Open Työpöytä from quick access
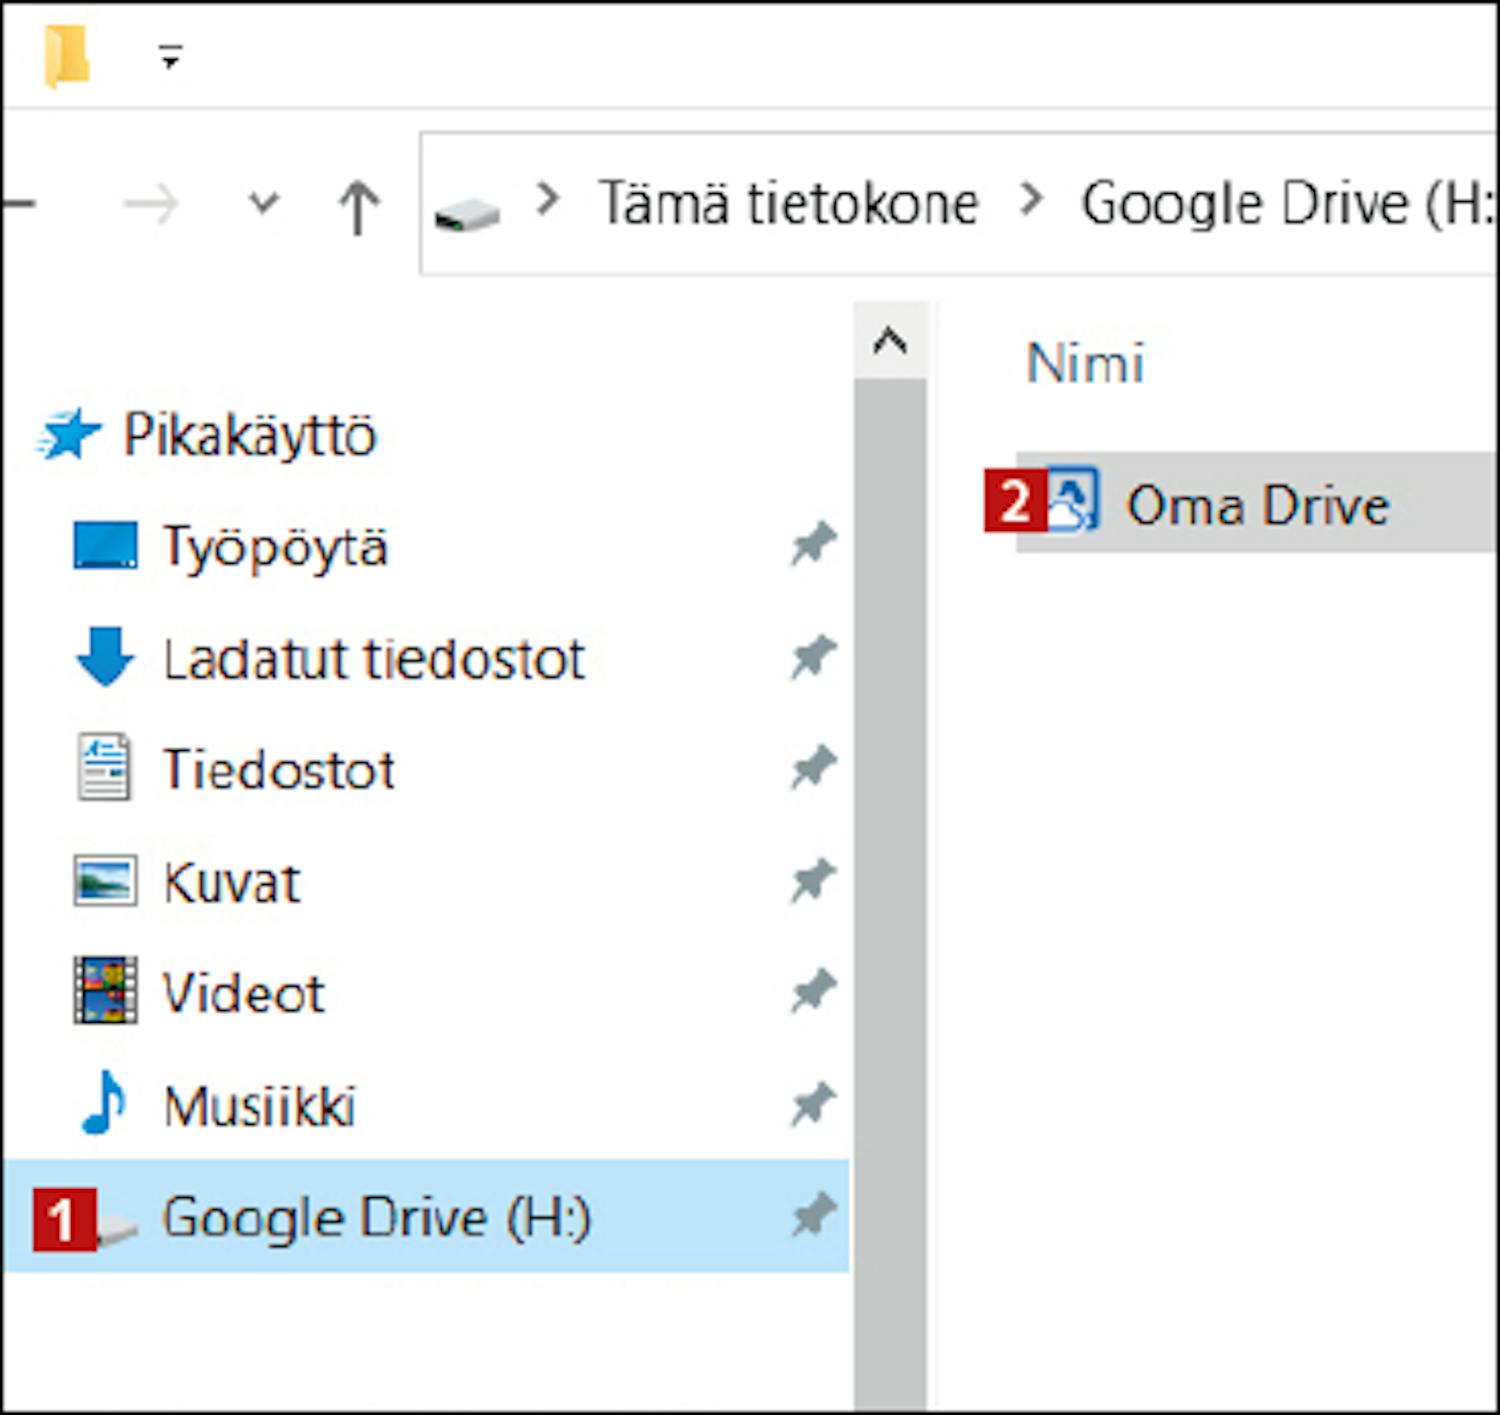1500x1415 pixels. (x=275, y=546)
